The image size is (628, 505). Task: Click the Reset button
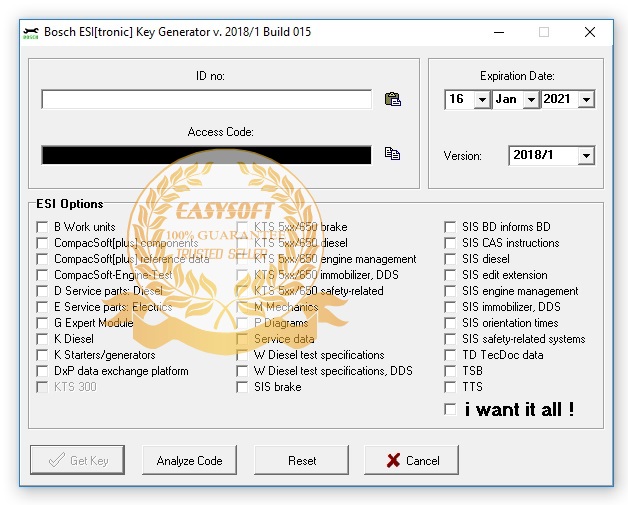pos(302,460)
